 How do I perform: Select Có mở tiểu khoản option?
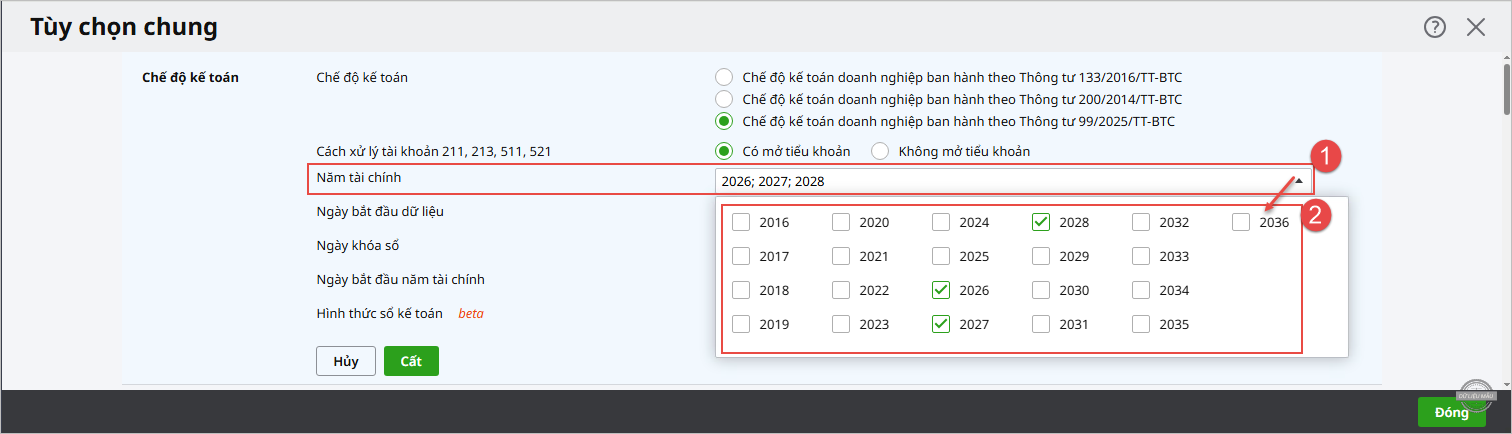(724, 151)
